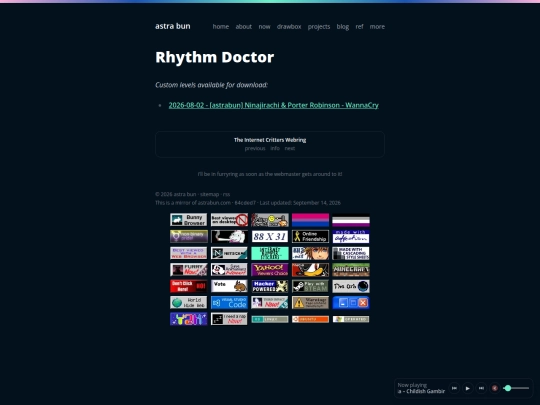Click the 'Made with Cascading Style Sheets' badge
The width and height of the screenshot is (540, 405).
(351, 253)
